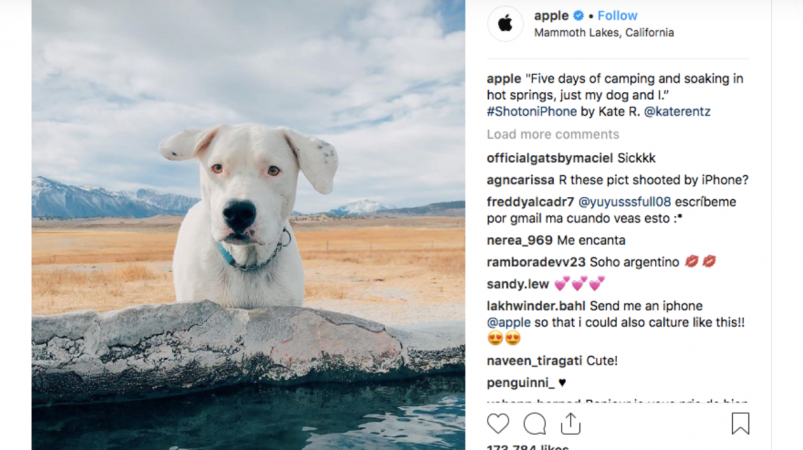Save the post with the bookmark icon
This screenshot has width=803, height=450.
[740, 424]
